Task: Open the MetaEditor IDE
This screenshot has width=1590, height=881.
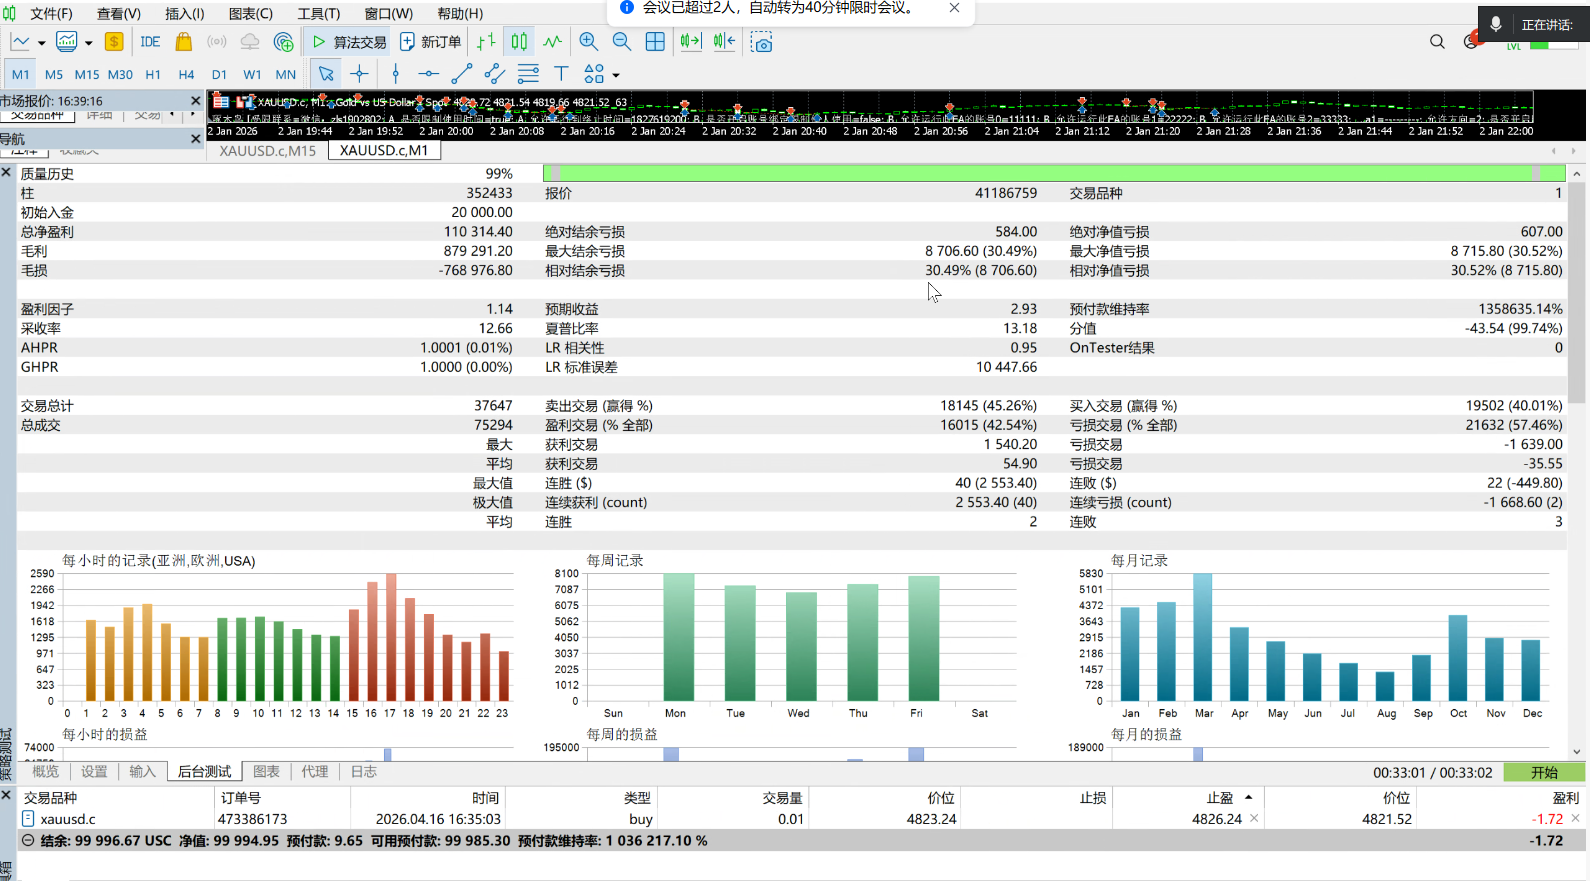Action: click(x=150, y=42)
